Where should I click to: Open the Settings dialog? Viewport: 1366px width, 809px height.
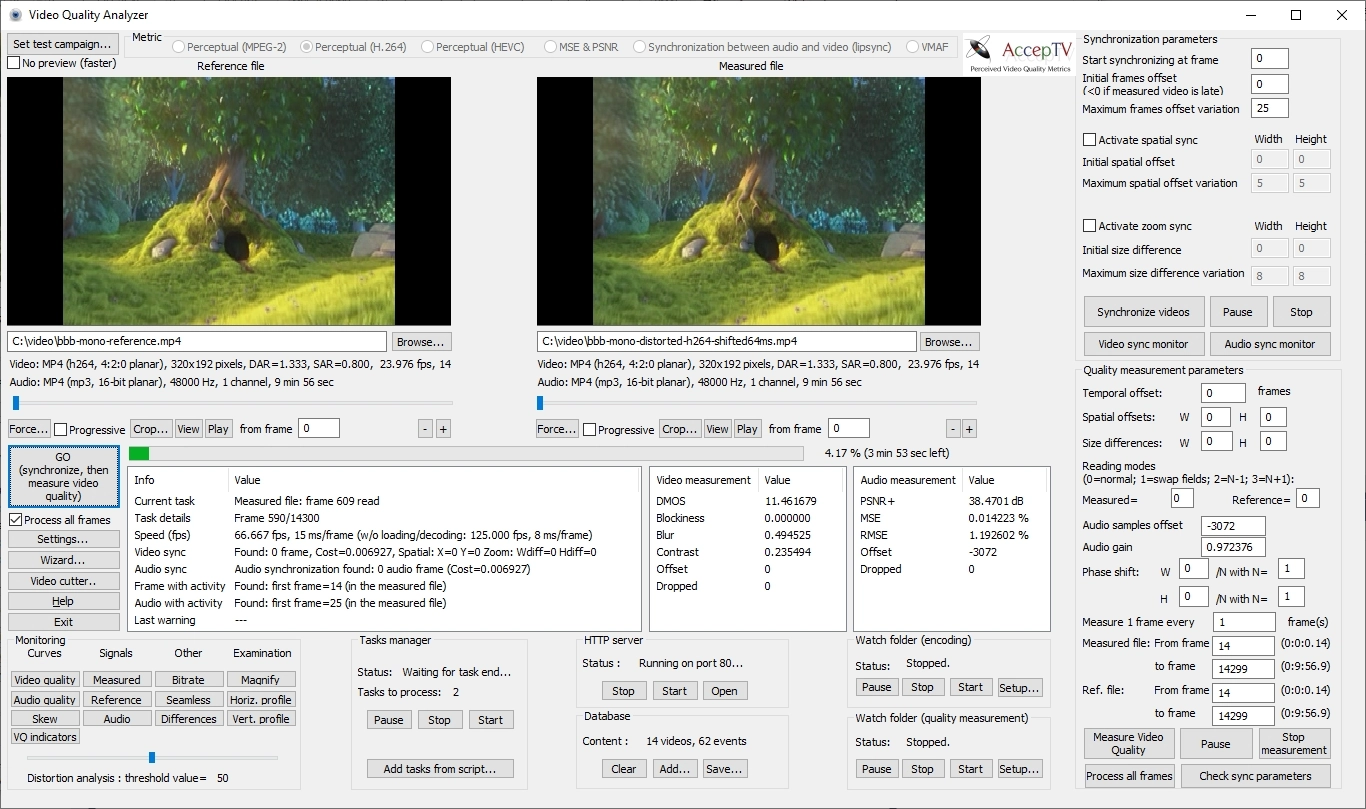coord(63,540)
